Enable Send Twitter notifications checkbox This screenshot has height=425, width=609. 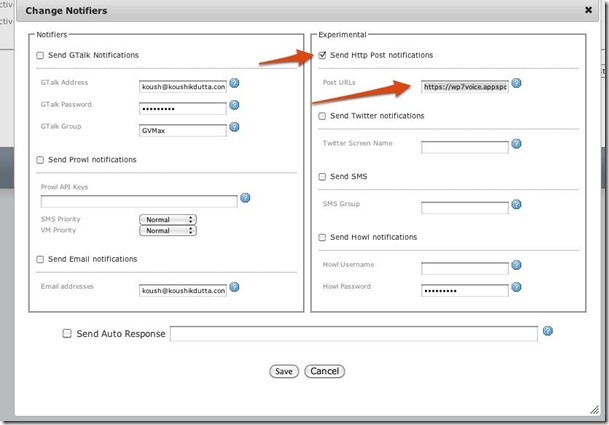coord(322,116)
